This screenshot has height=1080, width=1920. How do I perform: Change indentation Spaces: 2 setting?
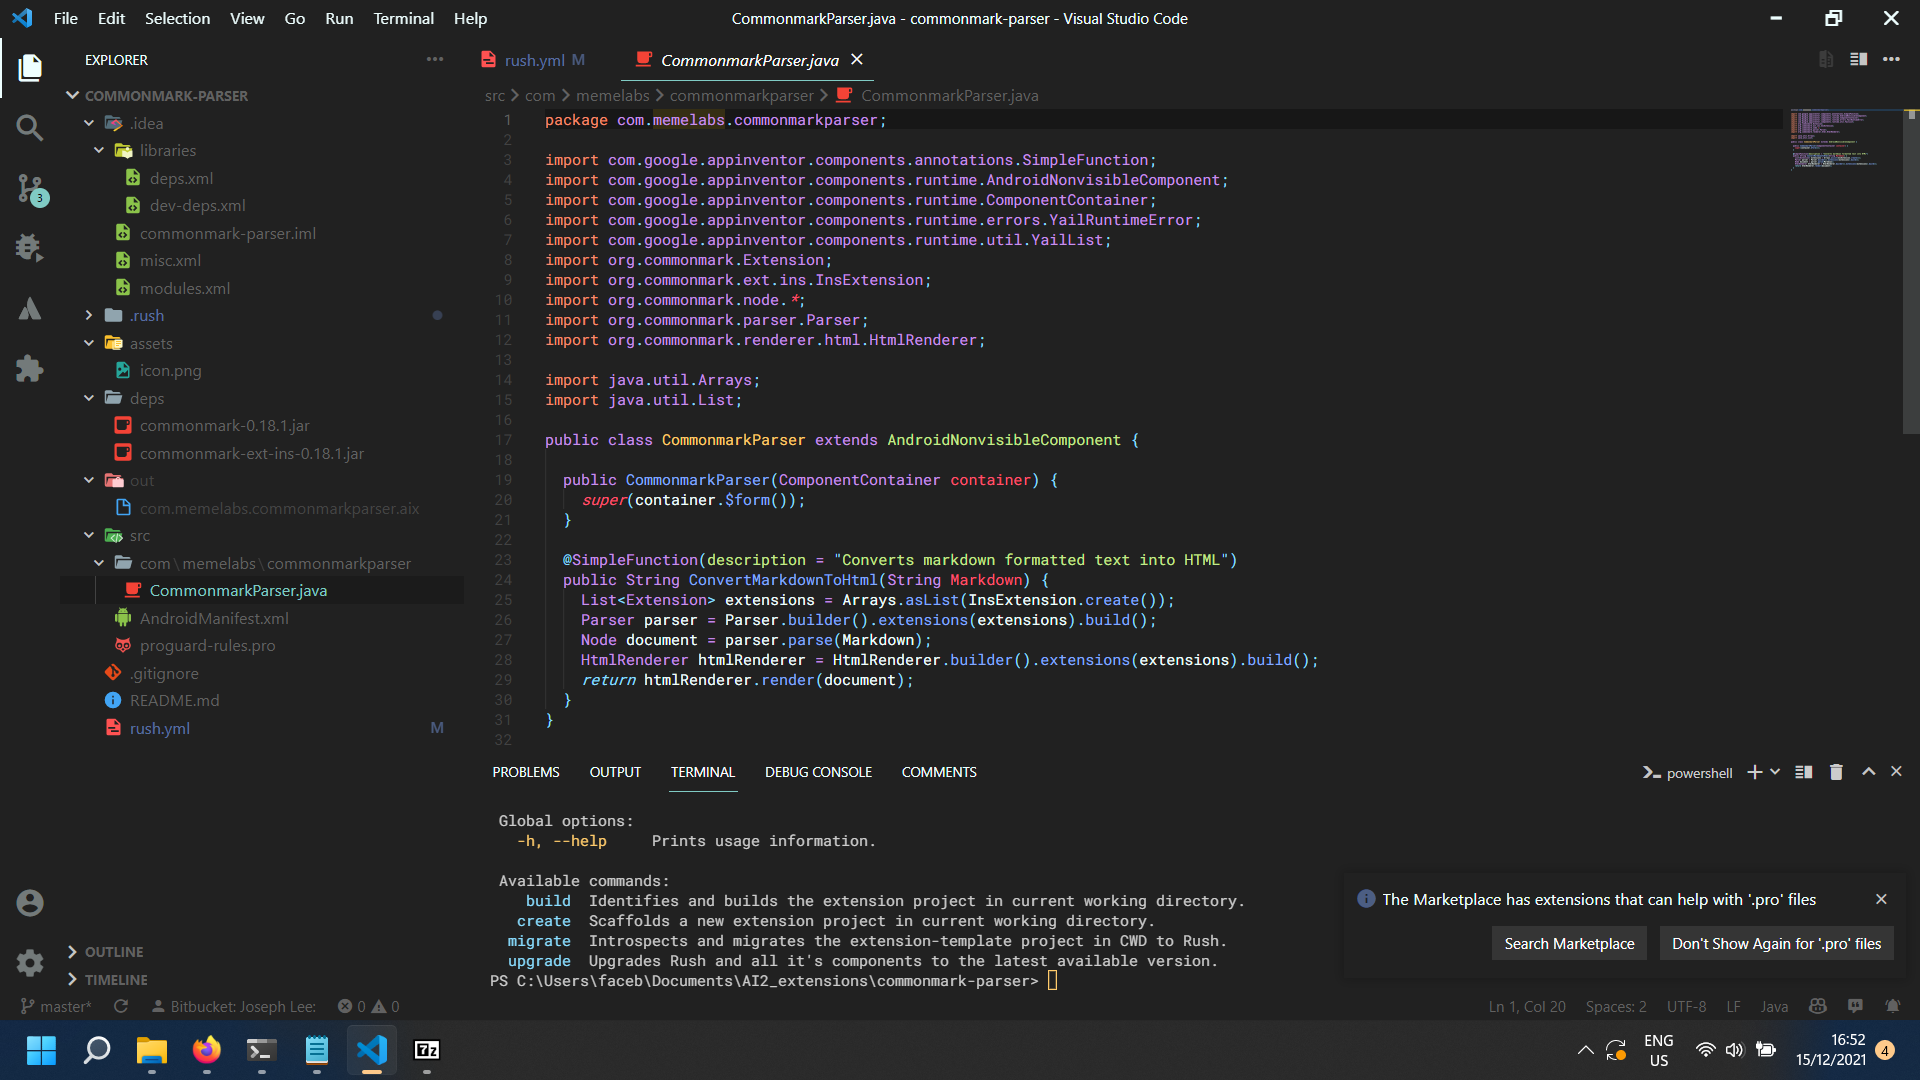[x=1616, y=1006]
